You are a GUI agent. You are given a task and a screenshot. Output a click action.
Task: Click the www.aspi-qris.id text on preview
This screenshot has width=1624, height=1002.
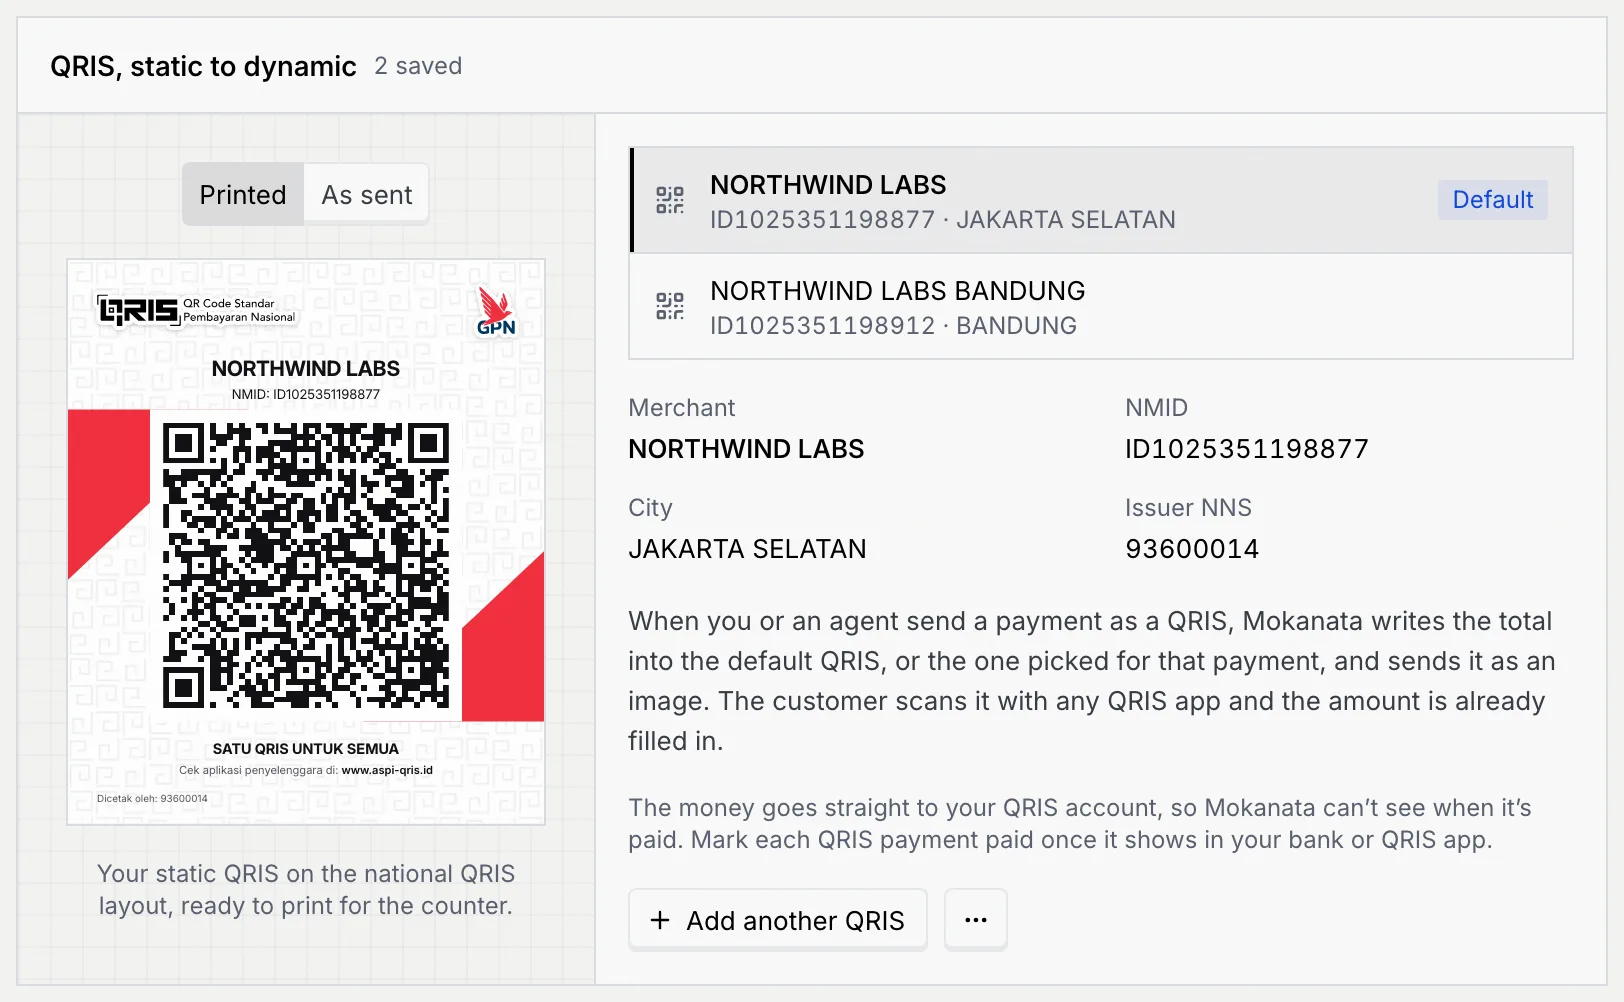tap(387, 771)
